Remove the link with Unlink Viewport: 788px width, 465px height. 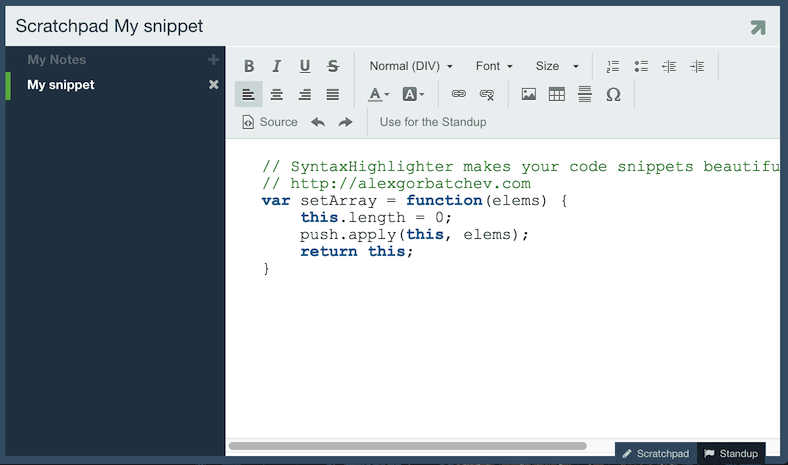pos(486,94)
